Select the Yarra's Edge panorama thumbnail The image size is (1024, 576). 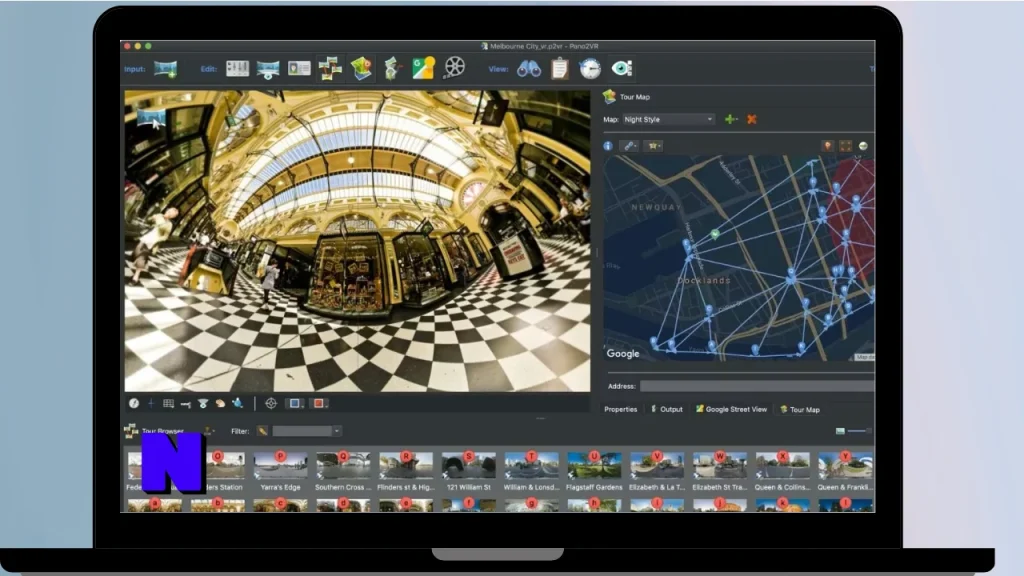(280, 470)
